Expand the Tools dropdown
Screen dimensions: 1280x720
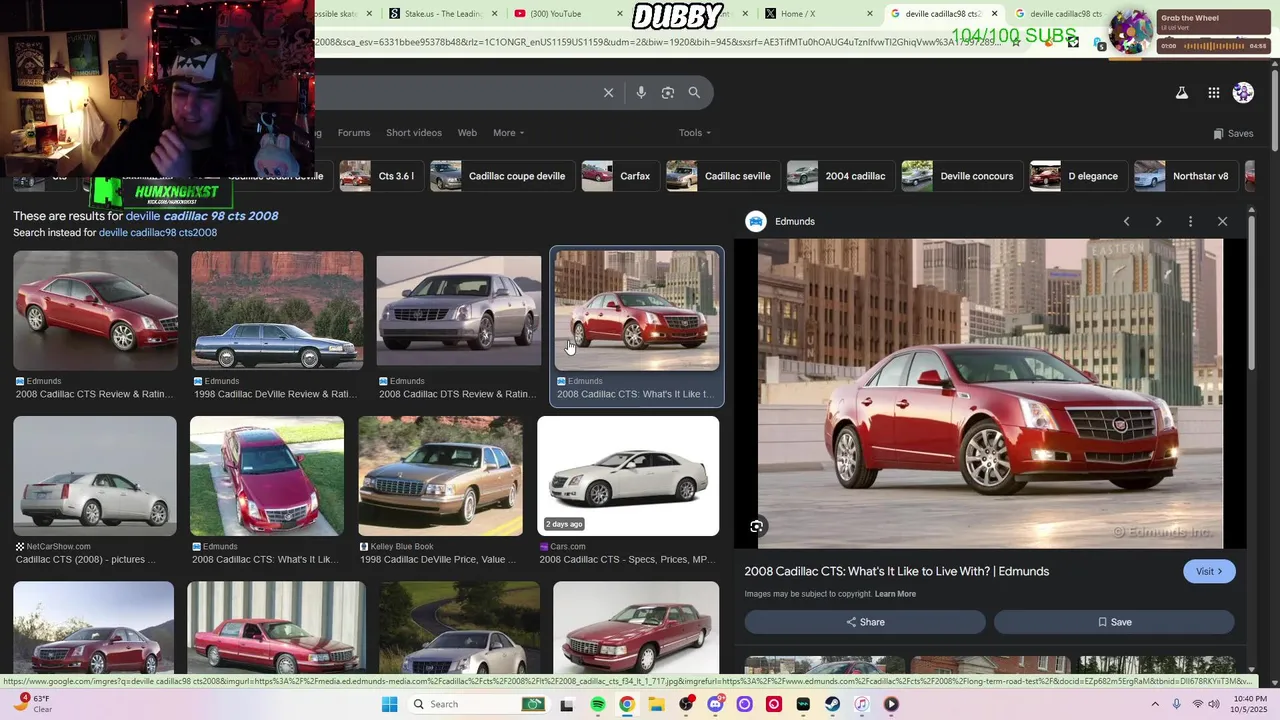pos(695,133)
